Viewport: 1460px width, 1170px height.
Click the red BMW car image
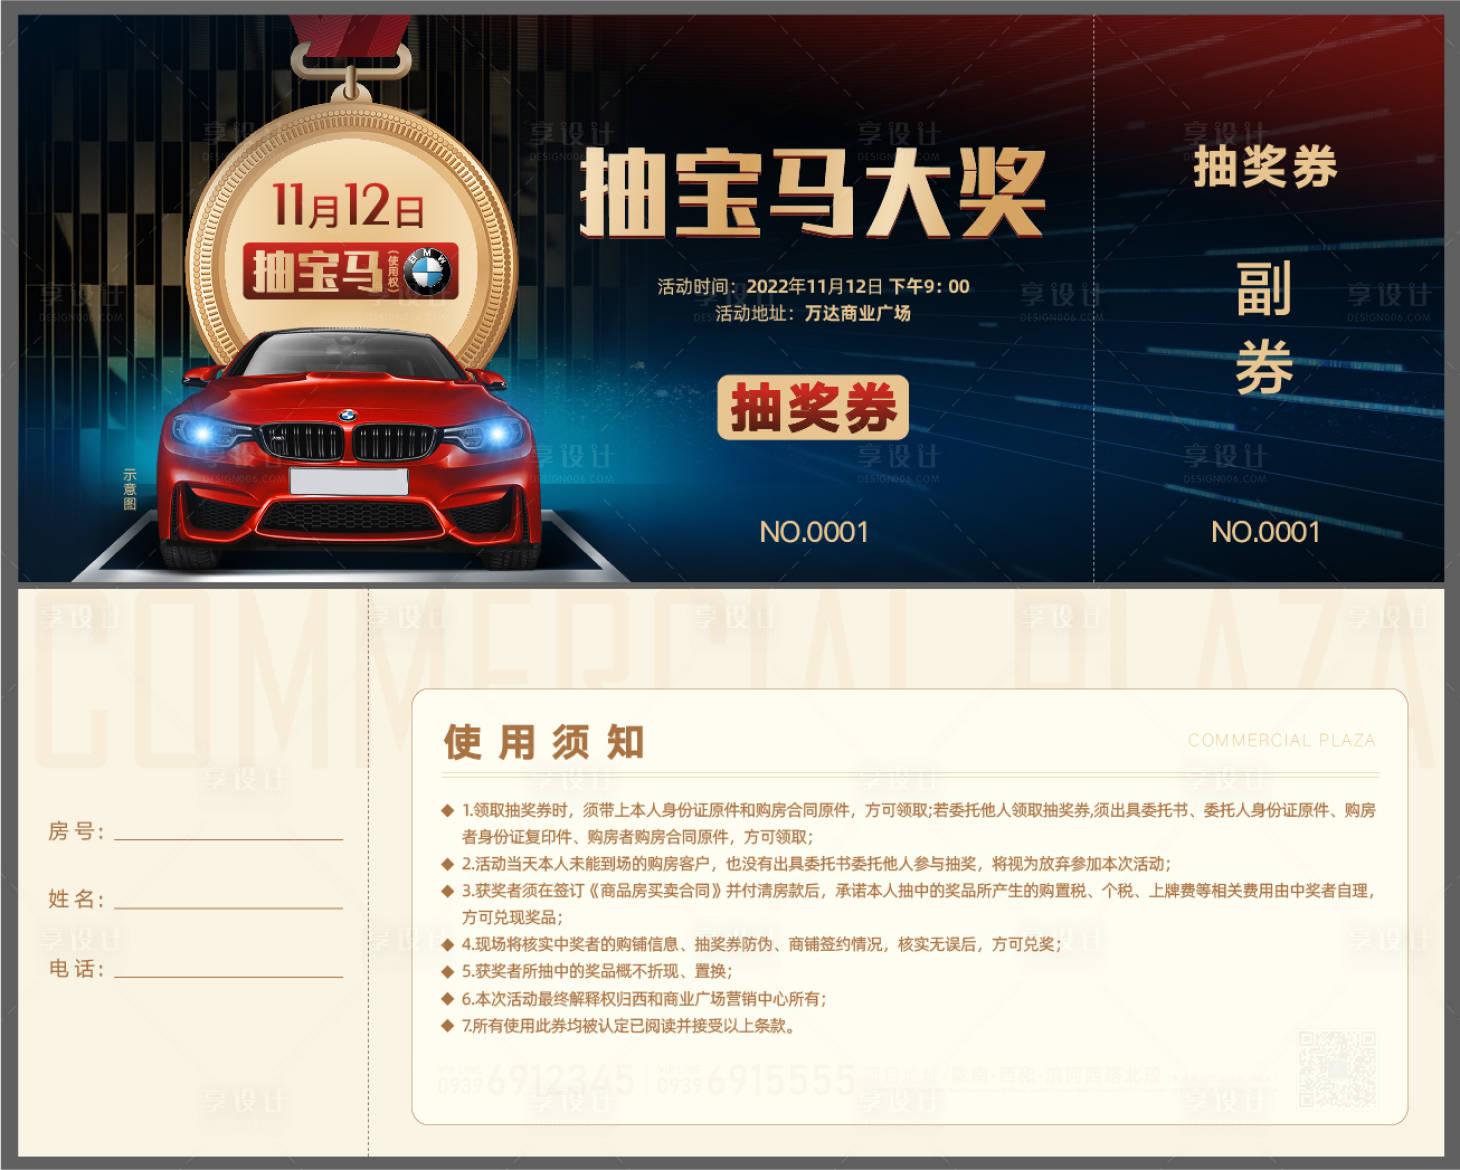click(x=348, y=449)
